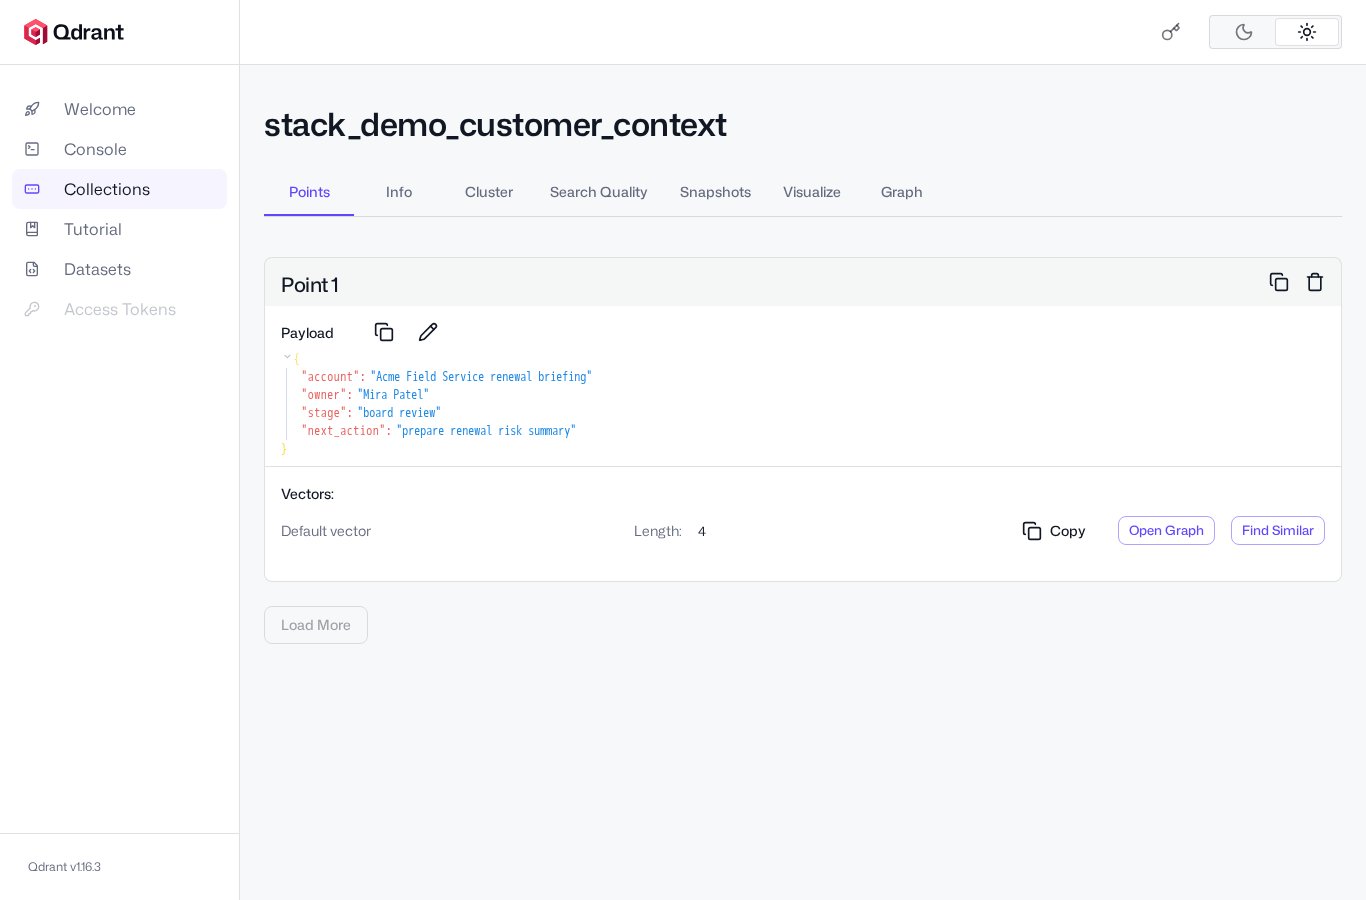Image resolution: width=1366 pixels, height=900 pixels.
Task: Open Datasets from sidebar
Action: point(119,269)
